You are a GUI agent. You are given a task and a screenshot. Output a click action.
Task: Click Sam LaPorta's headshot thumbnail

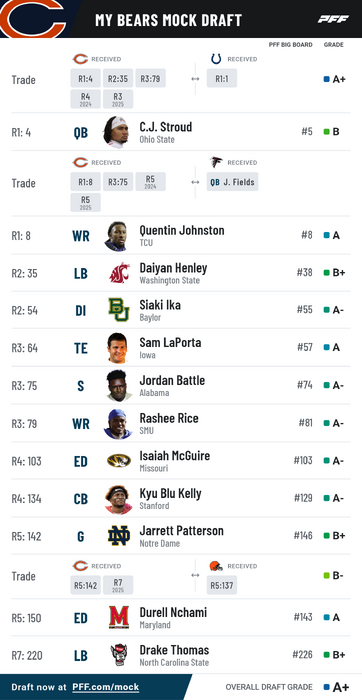point(118,348)
